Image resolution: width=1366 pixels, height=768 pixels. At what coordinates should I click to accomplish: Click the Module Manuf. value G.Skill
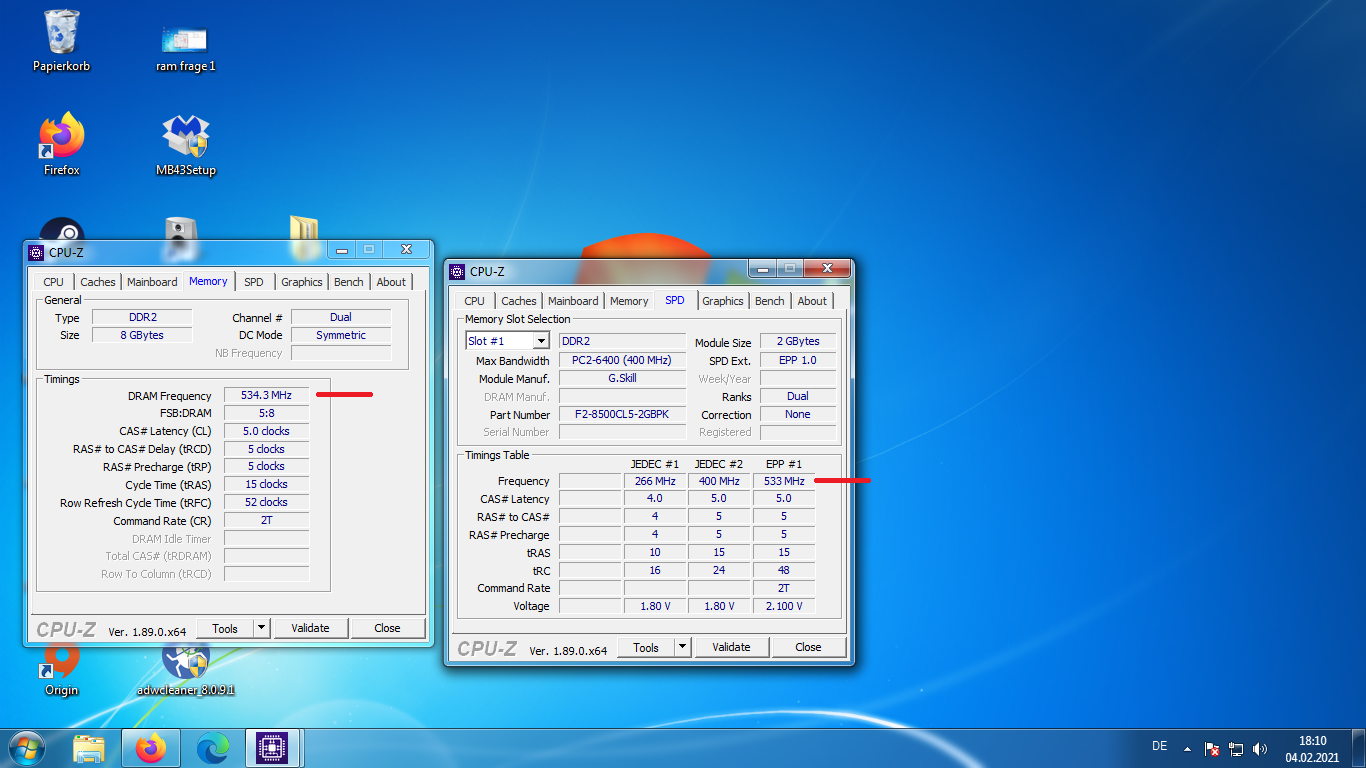pyautogui.click(x=622, y=378)
